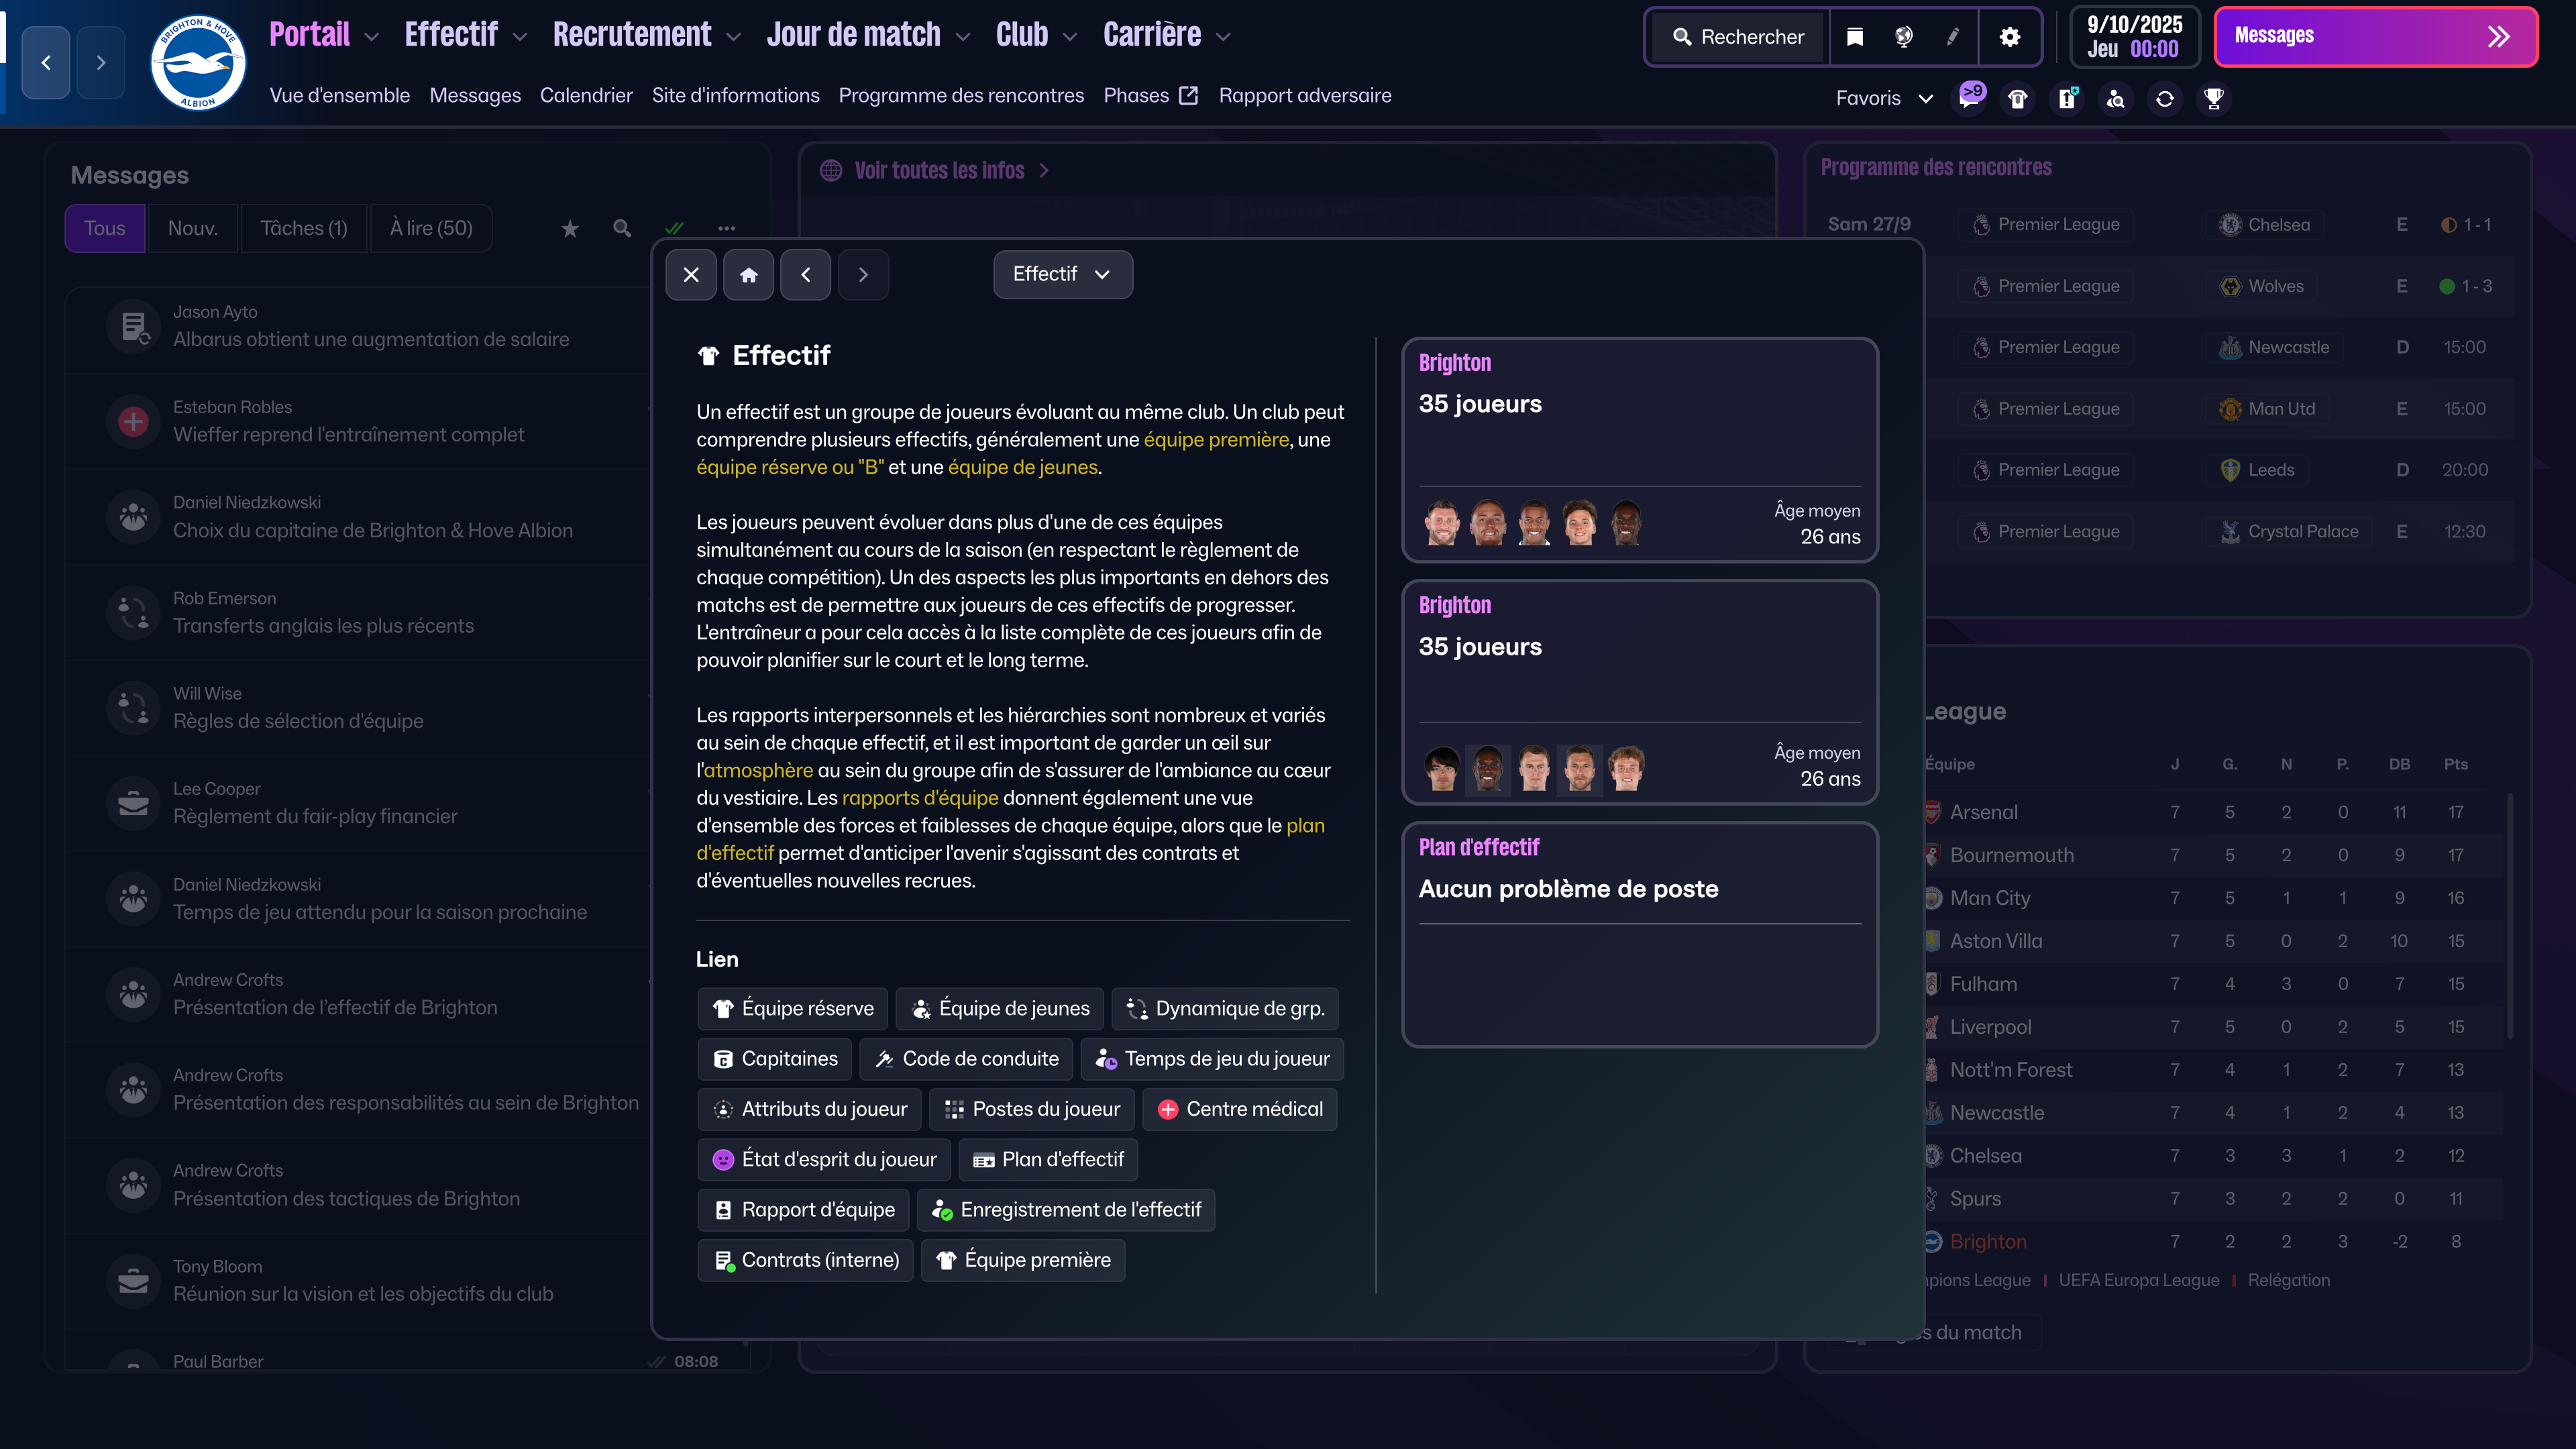The width and height of the screenshot is (2576, 1449).
Task: Select the Calendrier tab
Action: coord(586,95)
